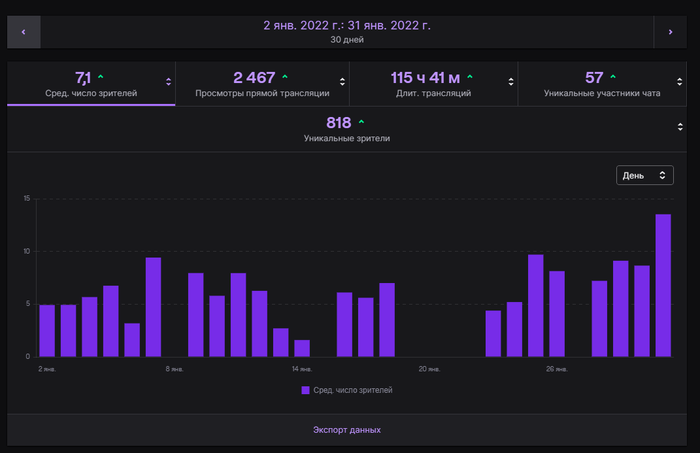This screenshot has width=700, height=453.
Task: Click the green trend arrow next to 818
Action: [361, 122]
